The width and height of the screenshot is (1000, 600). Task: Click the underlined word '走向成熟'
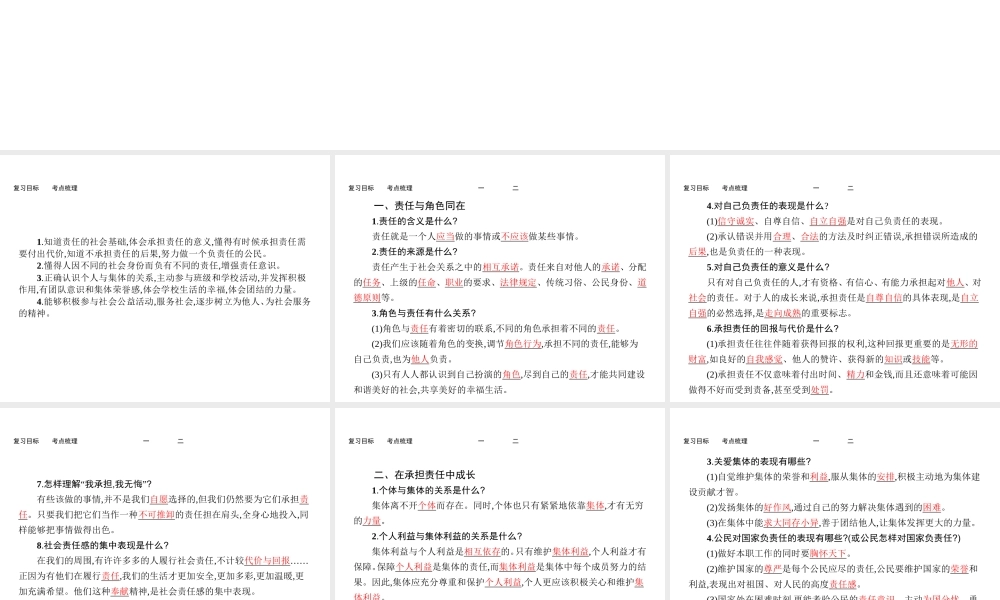pos(783,313)
